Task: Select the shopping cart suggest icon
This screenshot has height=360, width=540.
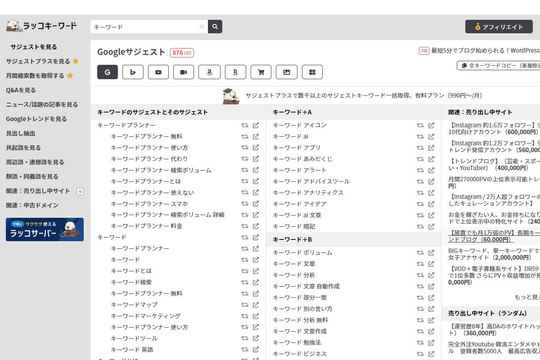Action: click(261, 72)
